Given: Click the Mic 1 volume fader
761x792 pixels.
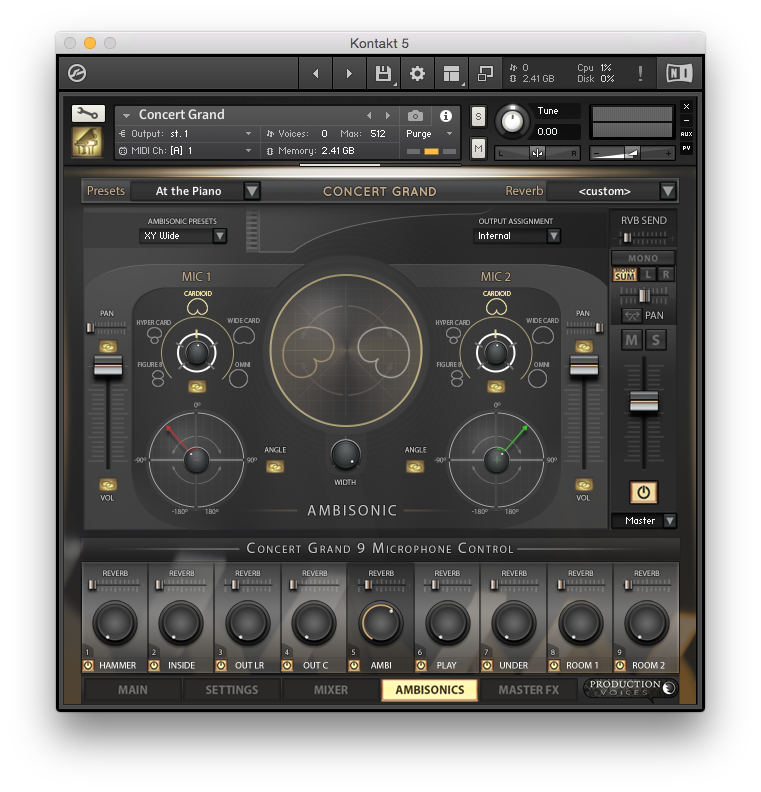Looking at the screenshot, I should click(108, 366).
